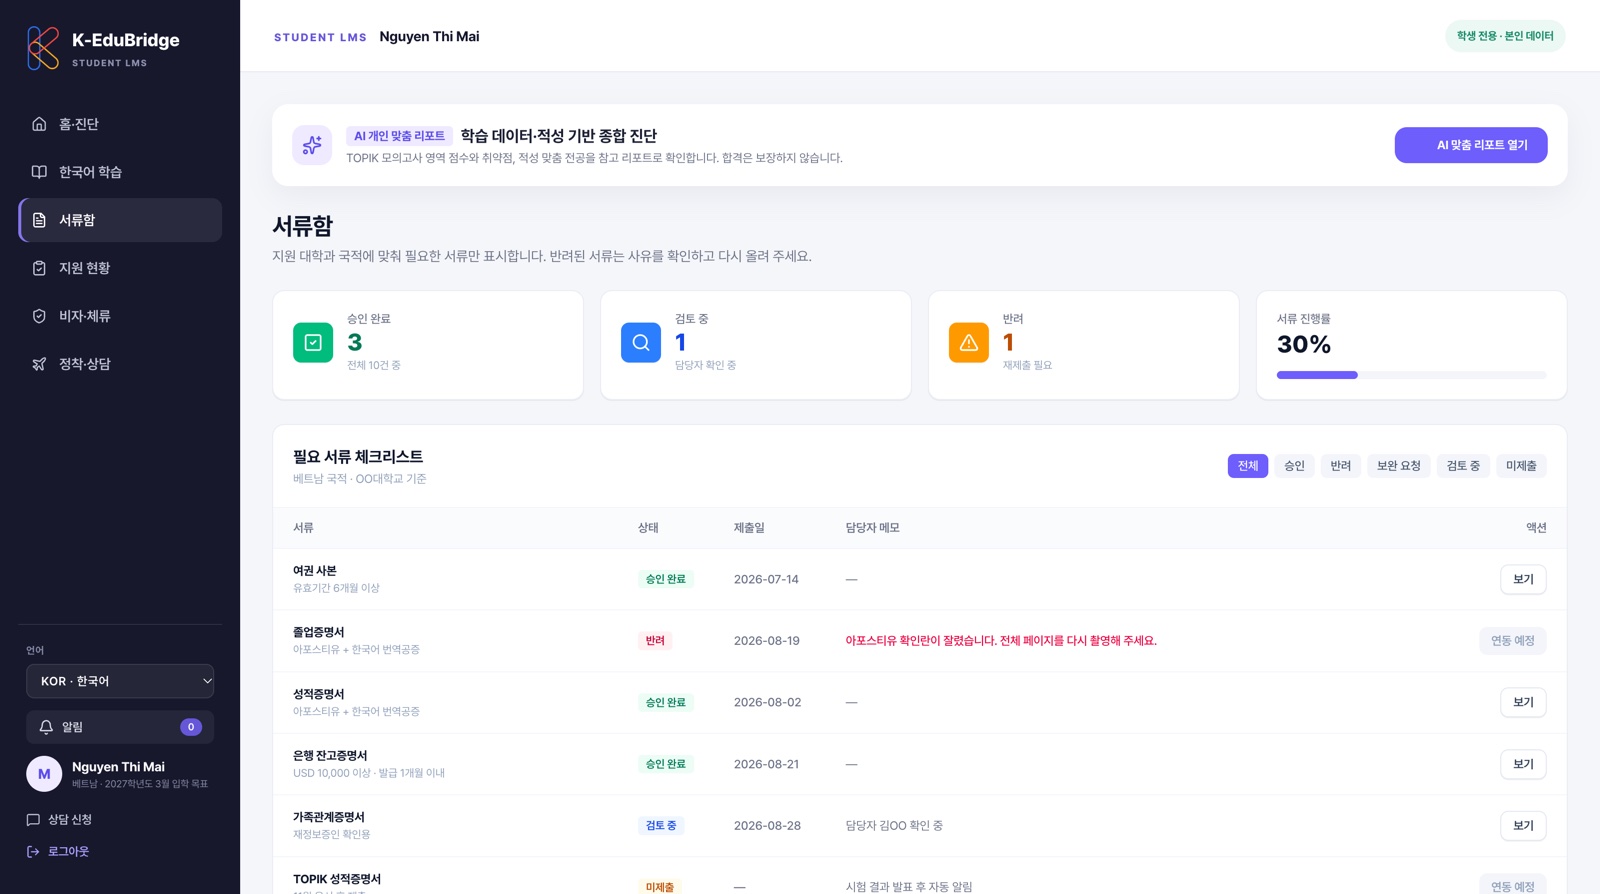Click the K-EduBridge logo icon
The height and width of the screenshot is (894, 1600).
43,48
